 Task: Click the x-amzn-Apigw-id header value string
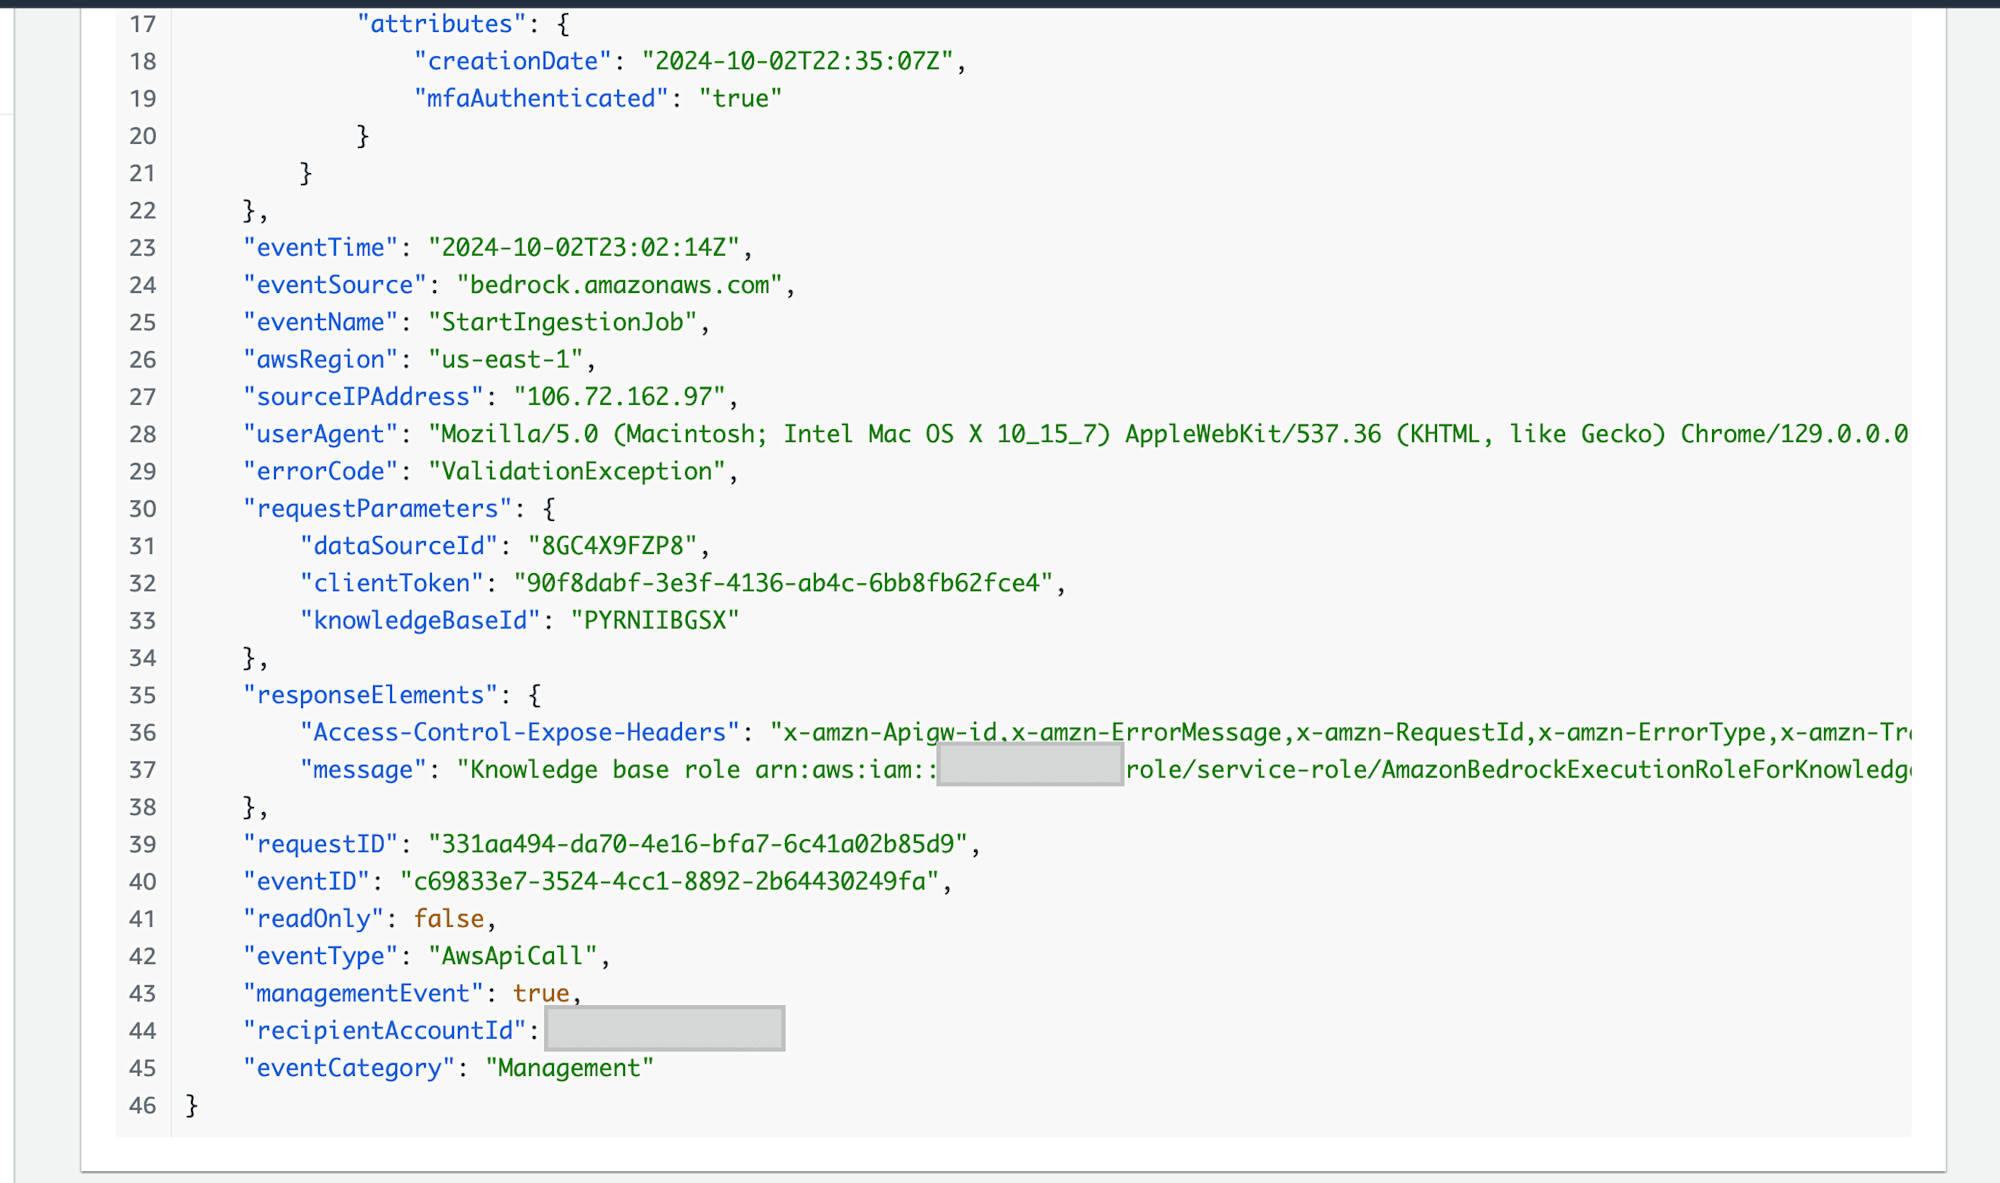click(x=1340, y=732)
